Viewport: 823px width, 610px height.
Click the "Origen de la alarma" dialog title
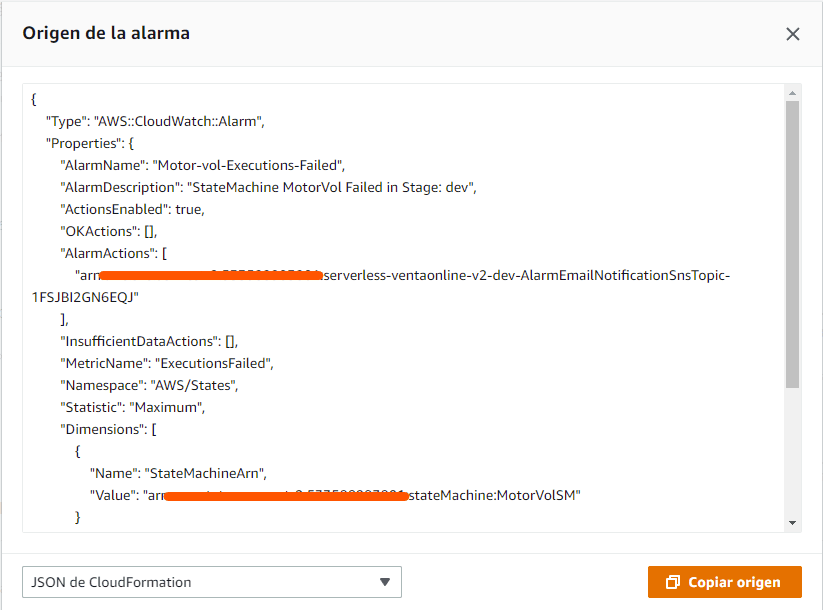tap(106, 33)
